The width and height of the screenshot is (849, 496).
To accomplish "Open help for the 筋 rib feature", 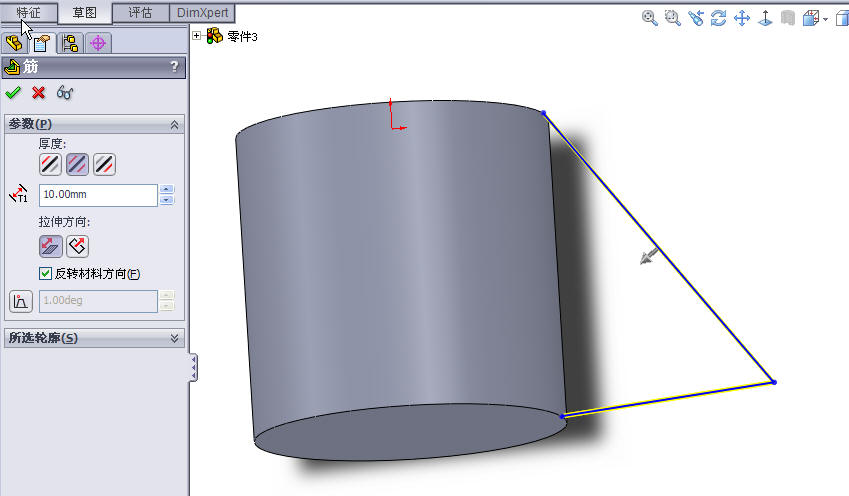I will coord(174,67).
